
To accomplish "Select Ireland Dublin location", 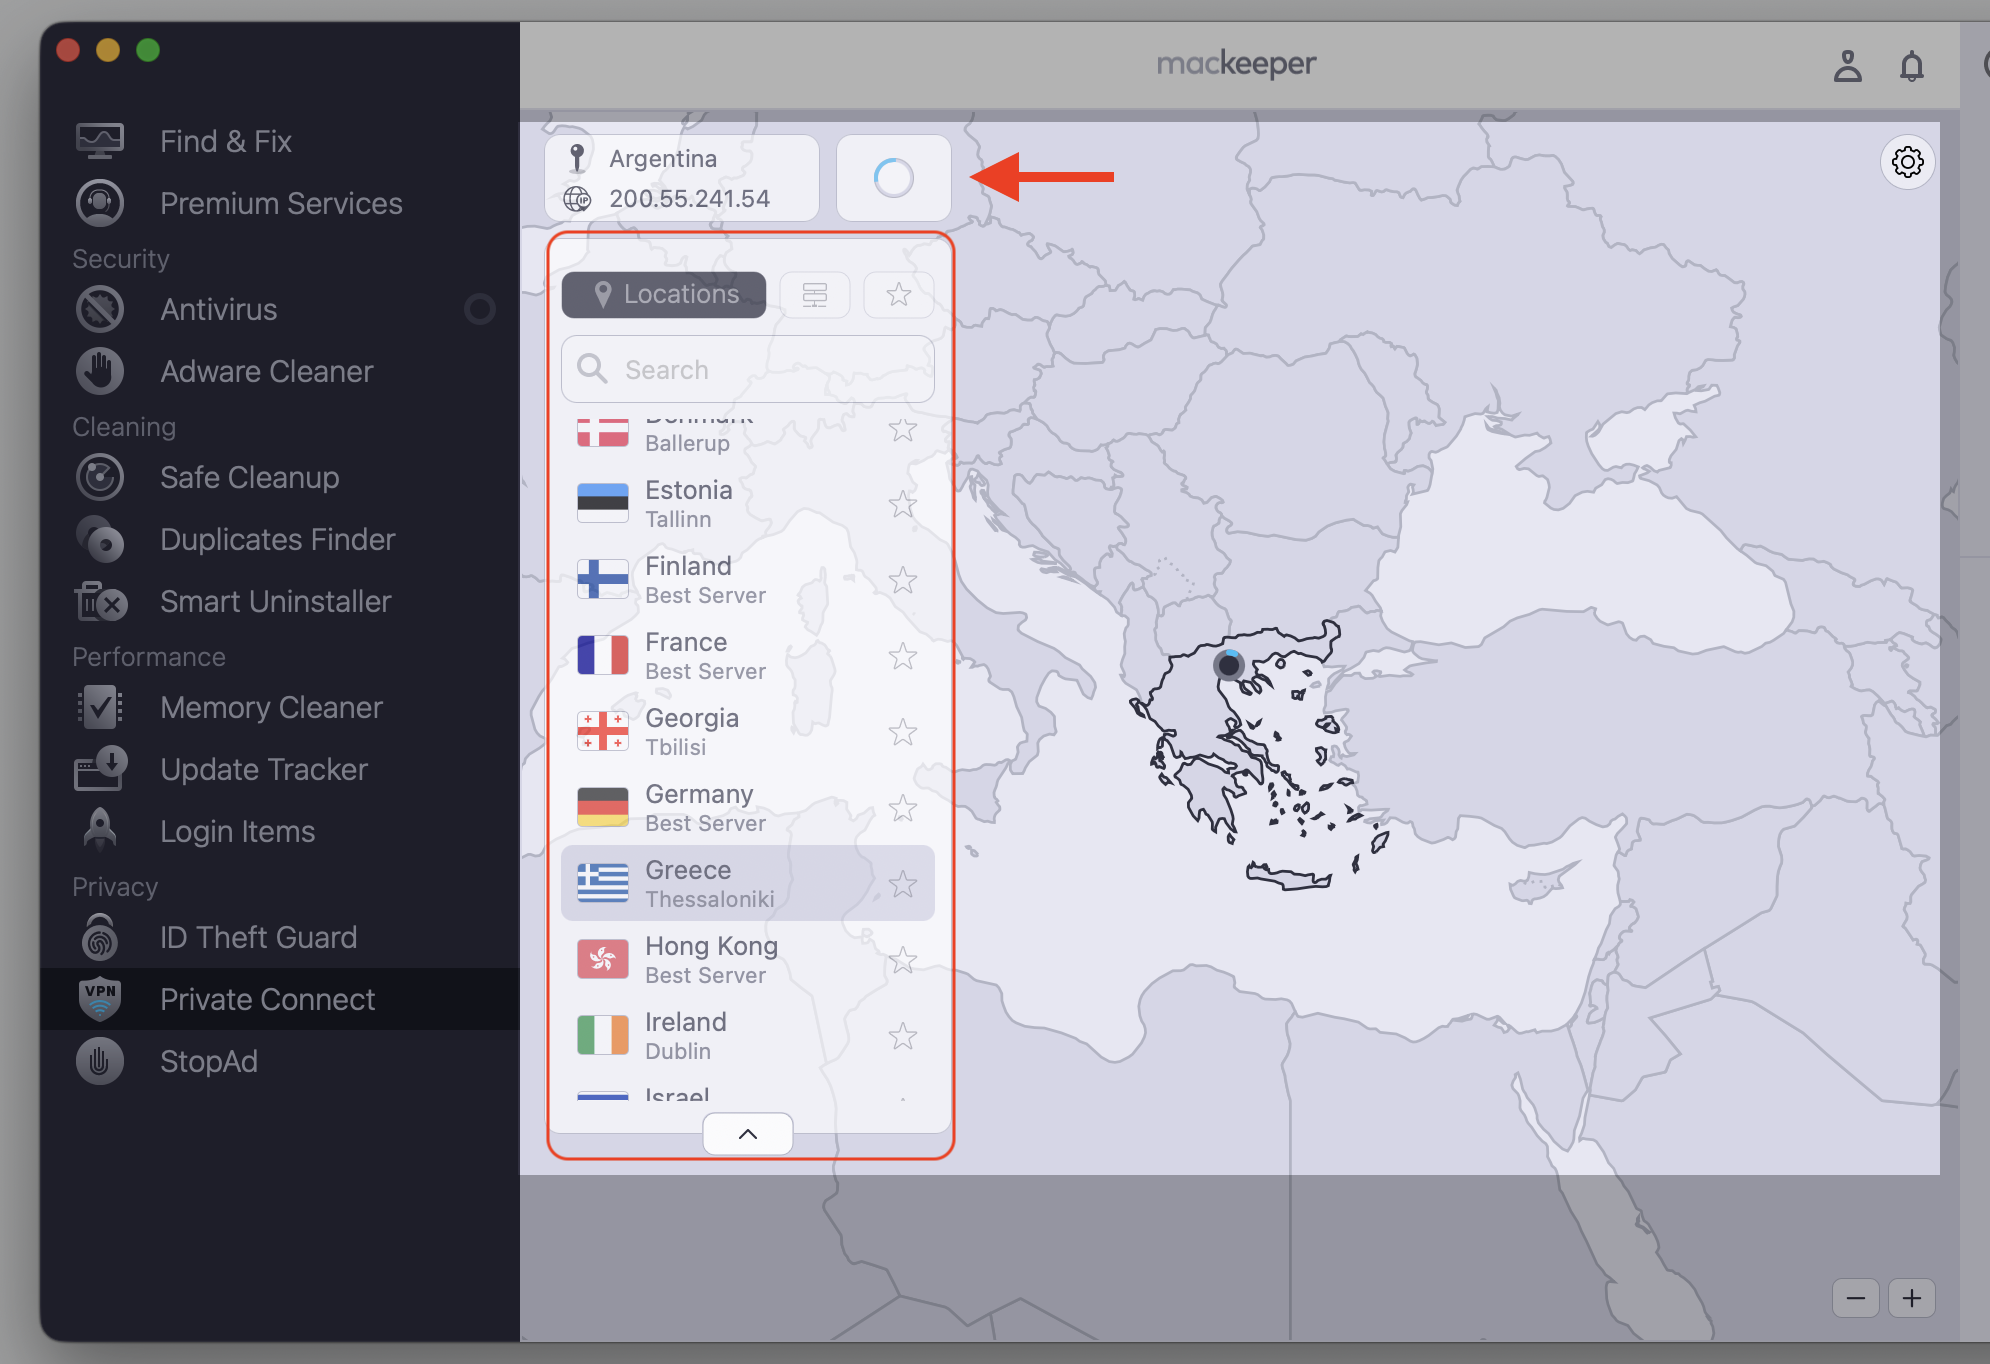I will coord(748,1036).
